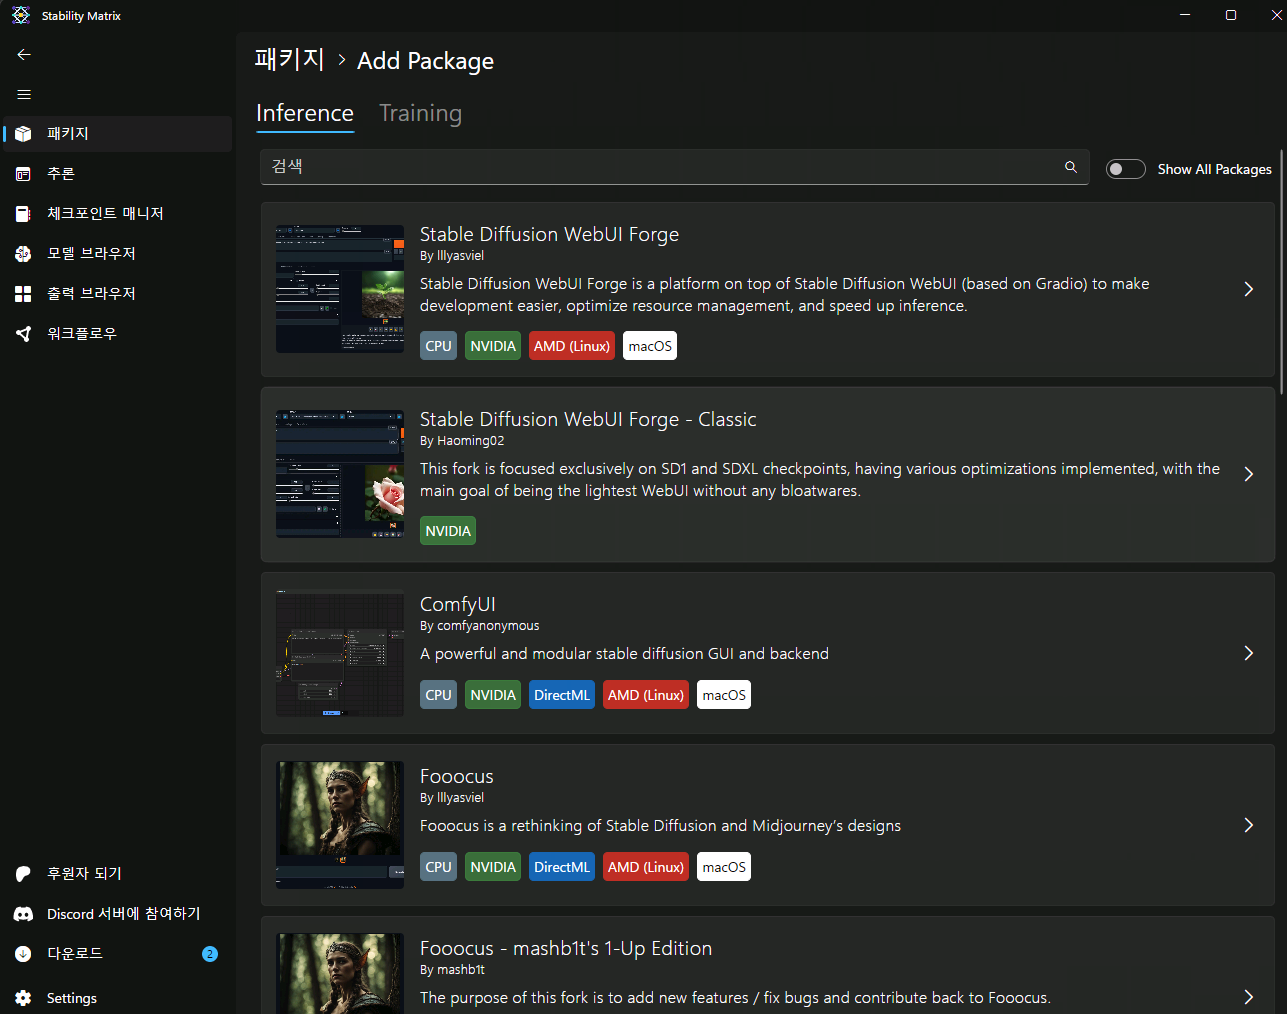Enable the Show All Packages toggle

[1125, 169]
